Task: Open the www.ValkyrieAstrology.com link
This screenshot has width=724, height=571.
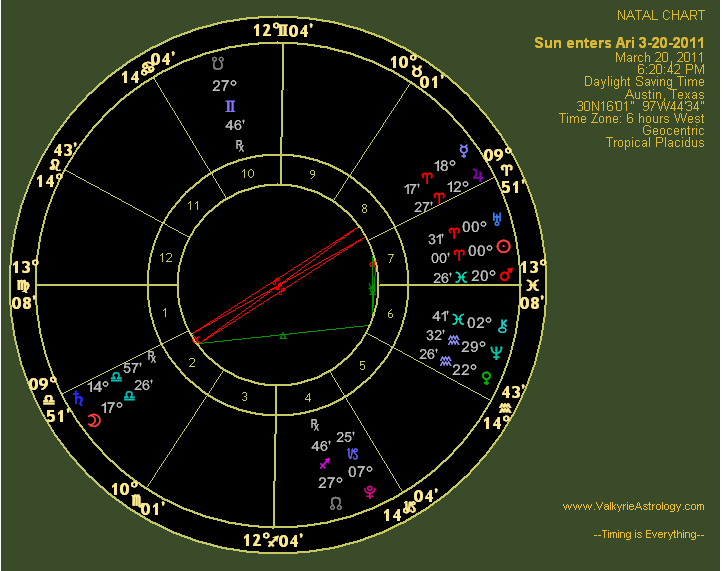Action: (x=633, y=506)
